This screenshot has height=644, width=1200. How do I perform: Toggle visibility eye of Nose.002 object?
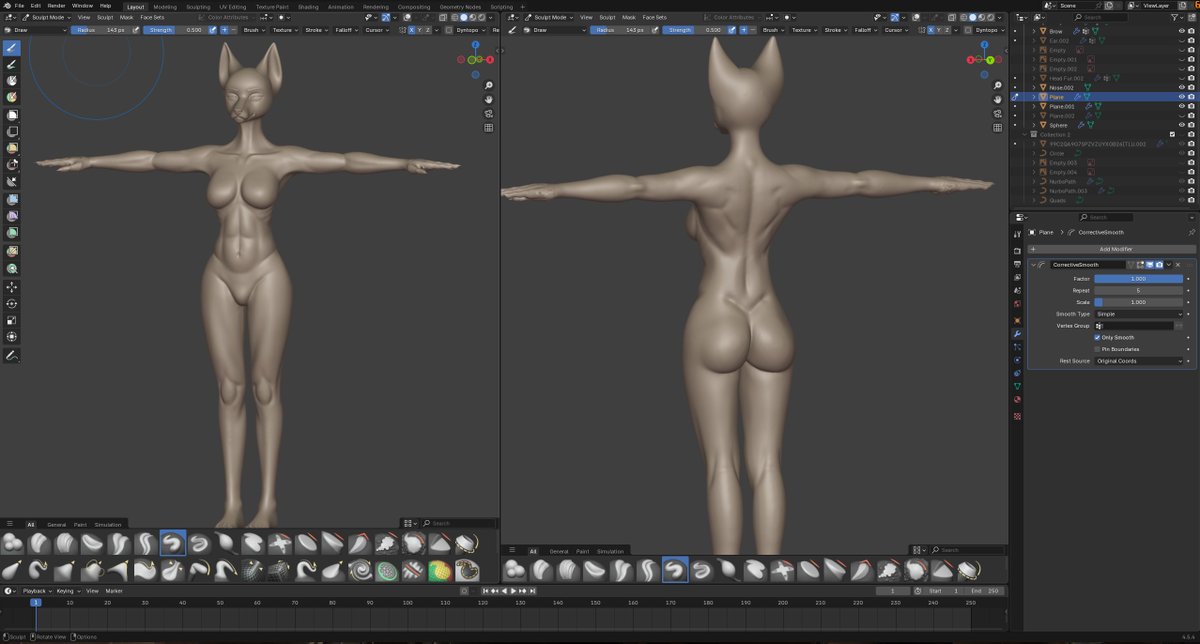click(x=1181, y=87)
